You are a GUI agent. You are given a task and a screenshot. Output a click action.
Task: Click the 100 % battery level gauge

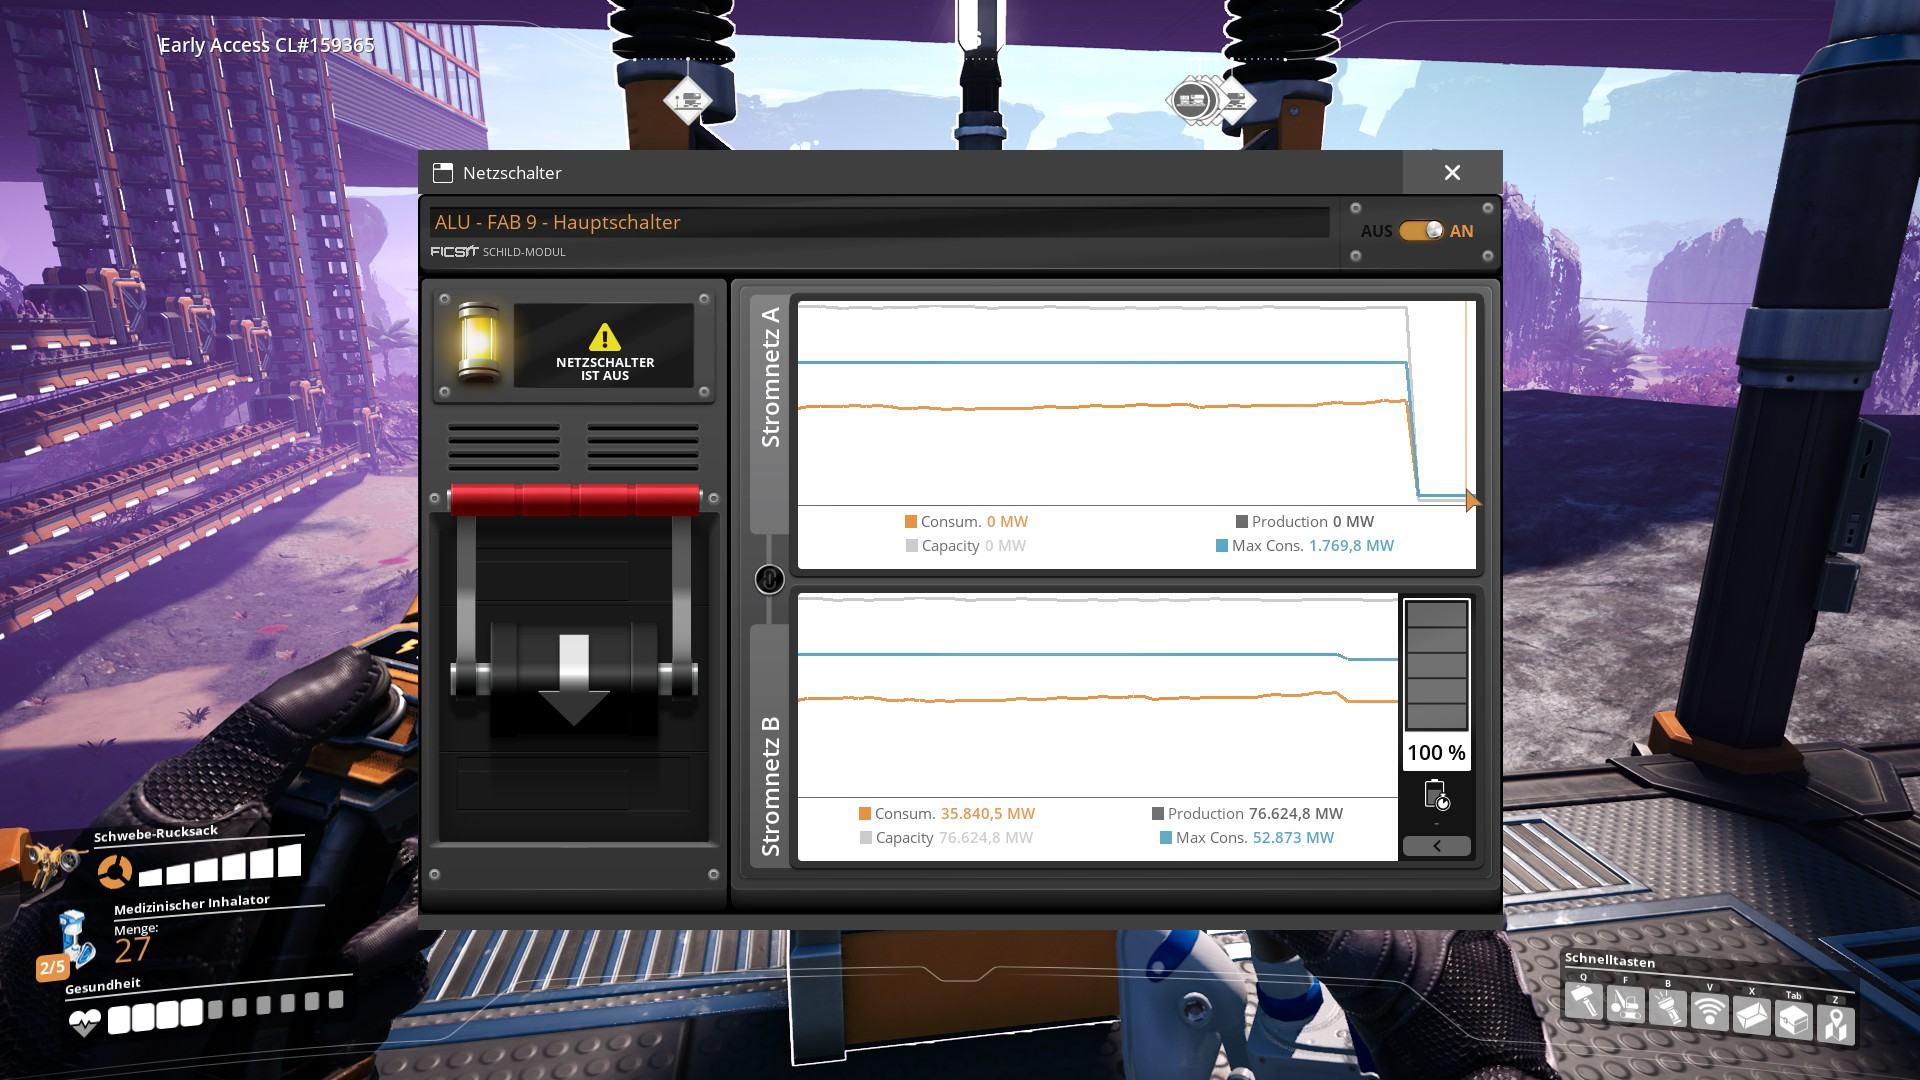click(1437, 684)
